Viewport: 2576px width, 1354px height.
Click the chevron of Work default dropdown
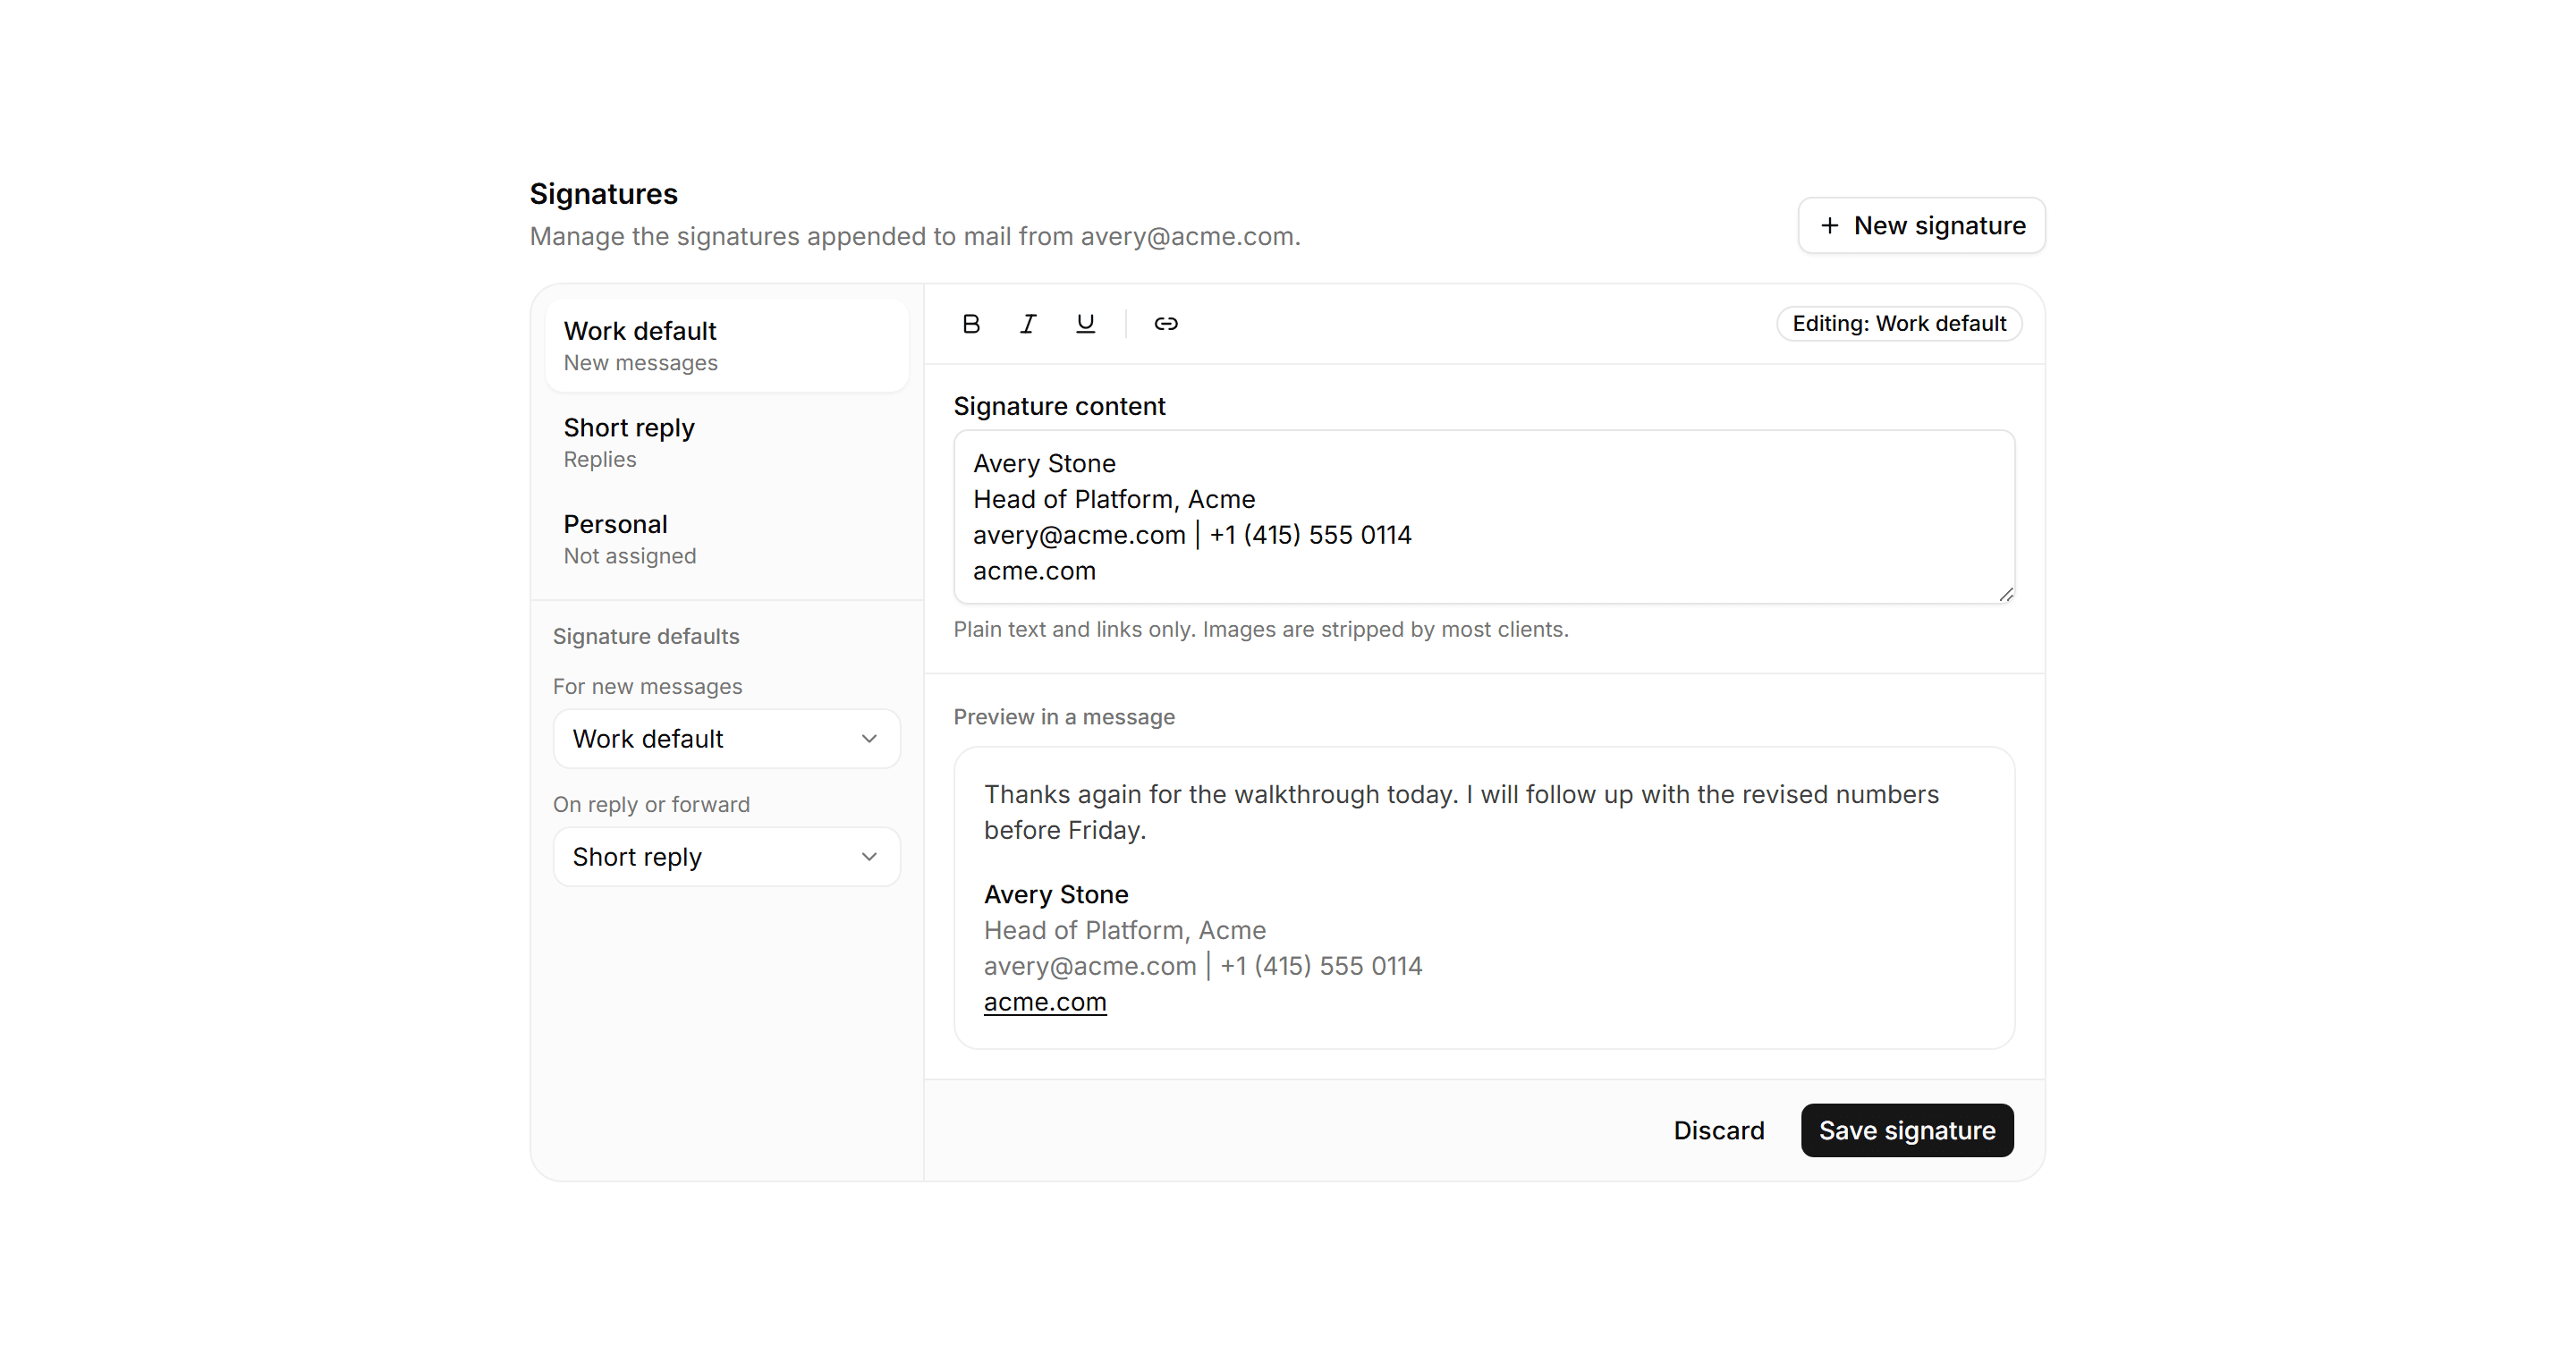click(869, 739)
